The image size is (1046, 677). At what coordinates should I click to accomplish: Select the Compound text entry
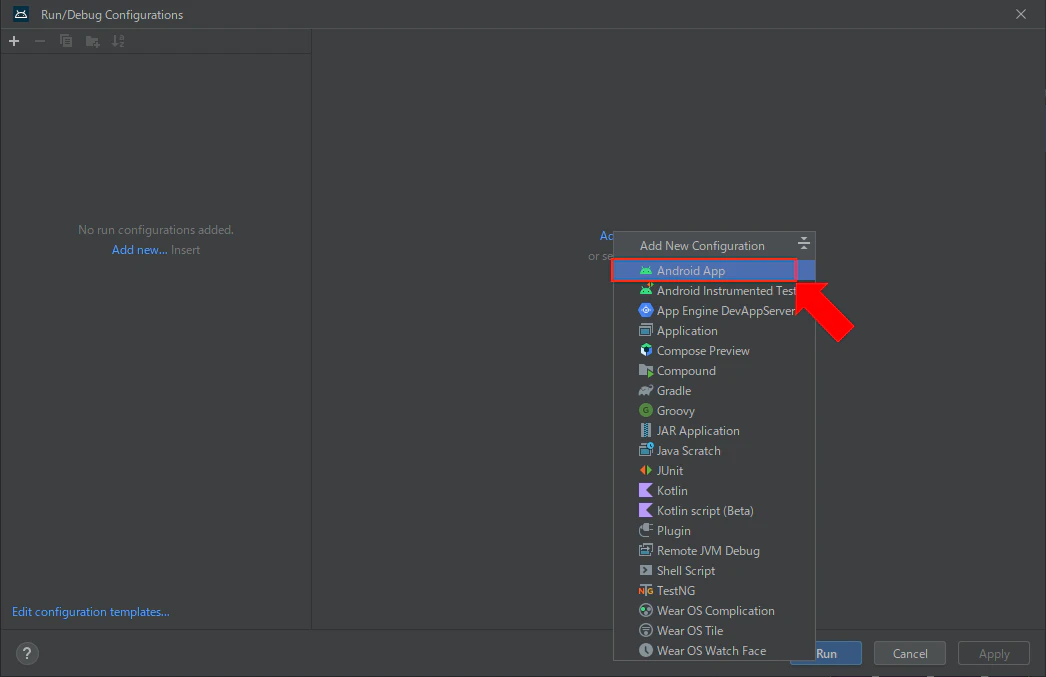pyautogui.click(x=686, y=371)
